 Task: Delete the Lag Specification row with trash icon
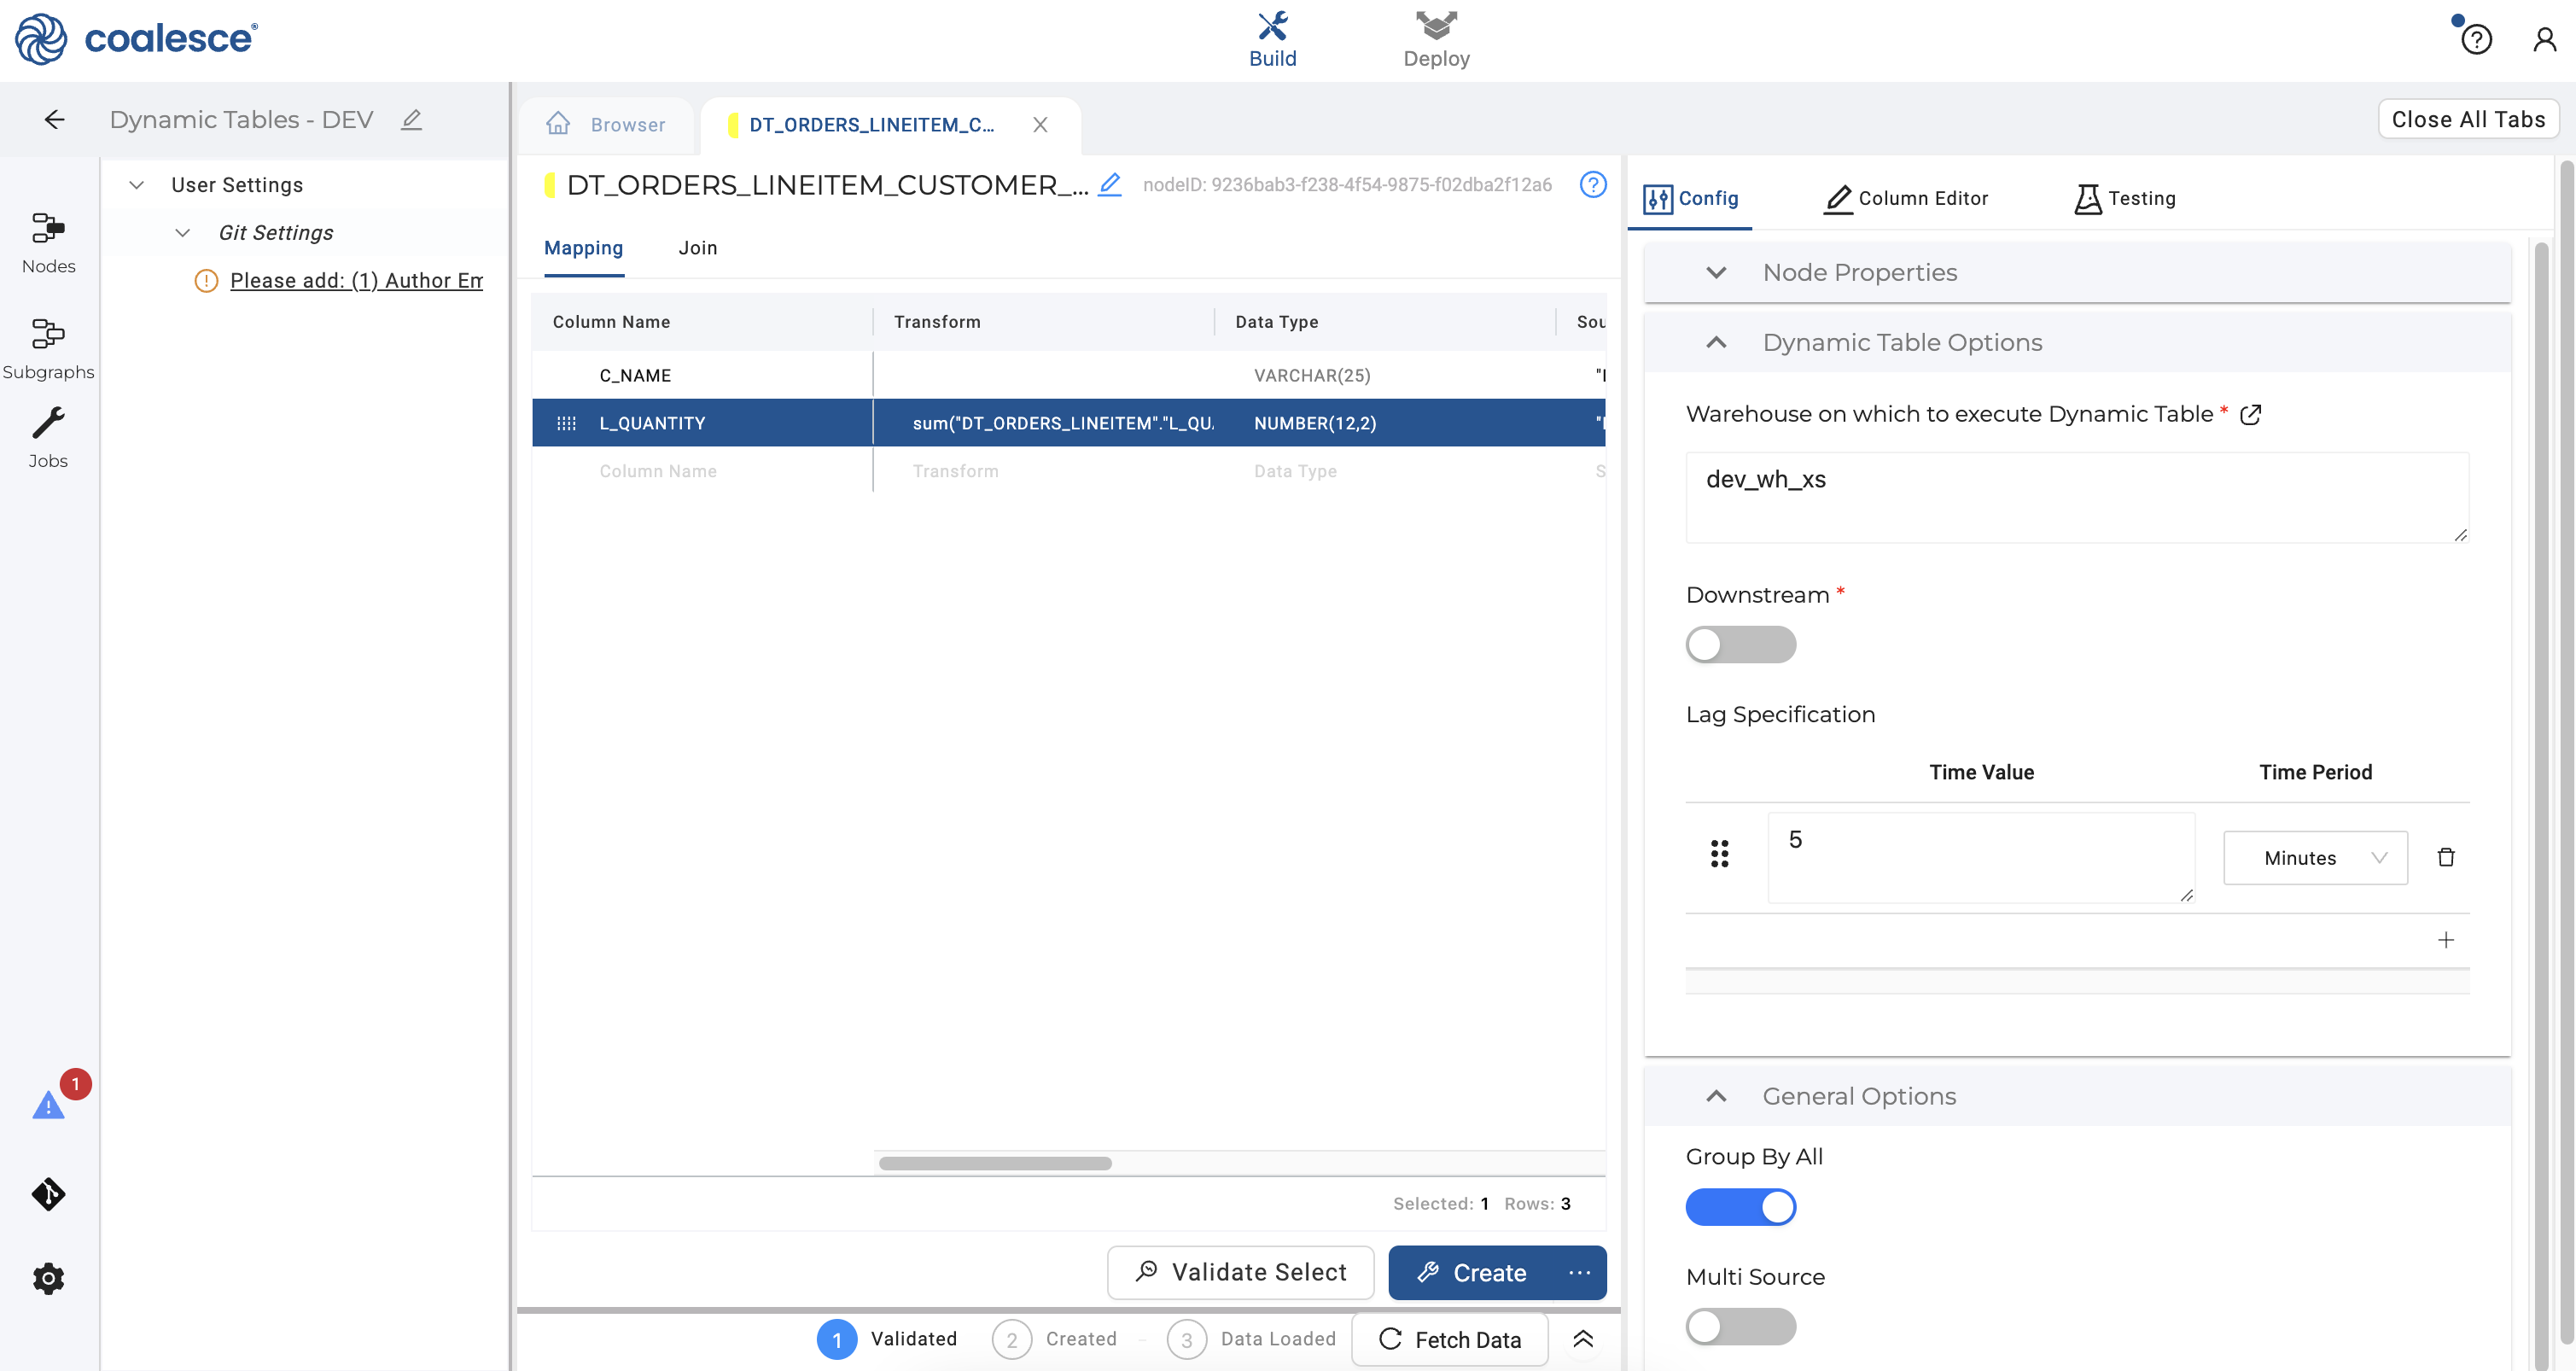2445,857
